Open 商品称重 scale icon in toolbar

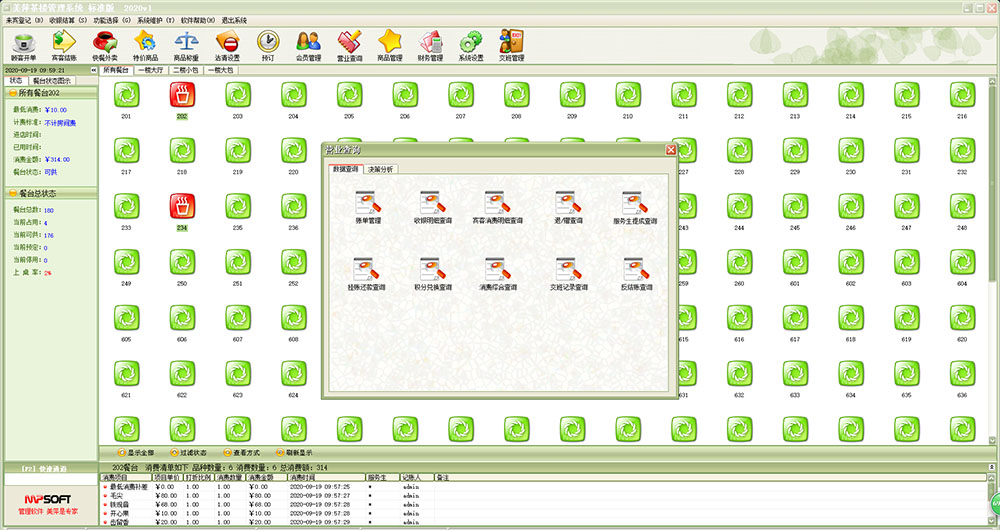[186, 44]
